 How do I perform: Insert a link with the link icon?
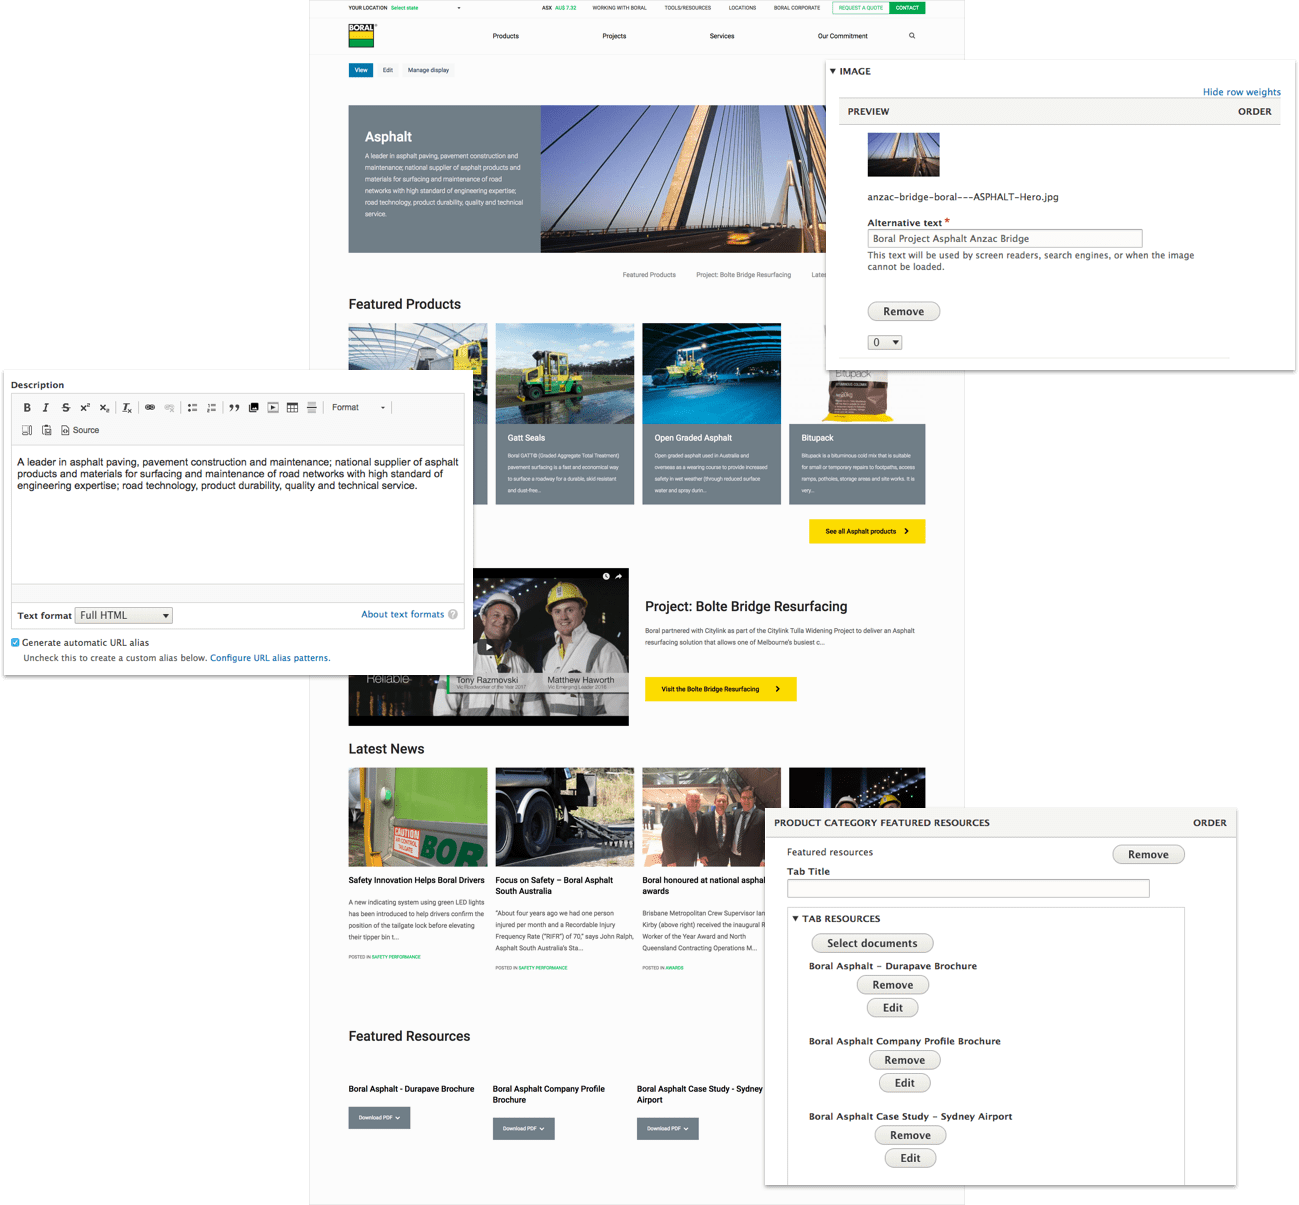tap(150, 408)
